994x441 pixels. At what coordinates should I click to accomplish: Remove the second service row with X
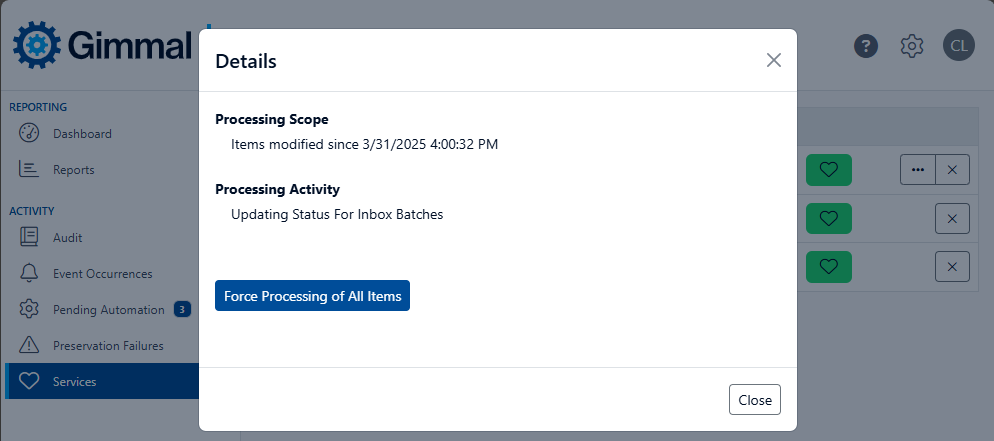click(x=952, y=218)
